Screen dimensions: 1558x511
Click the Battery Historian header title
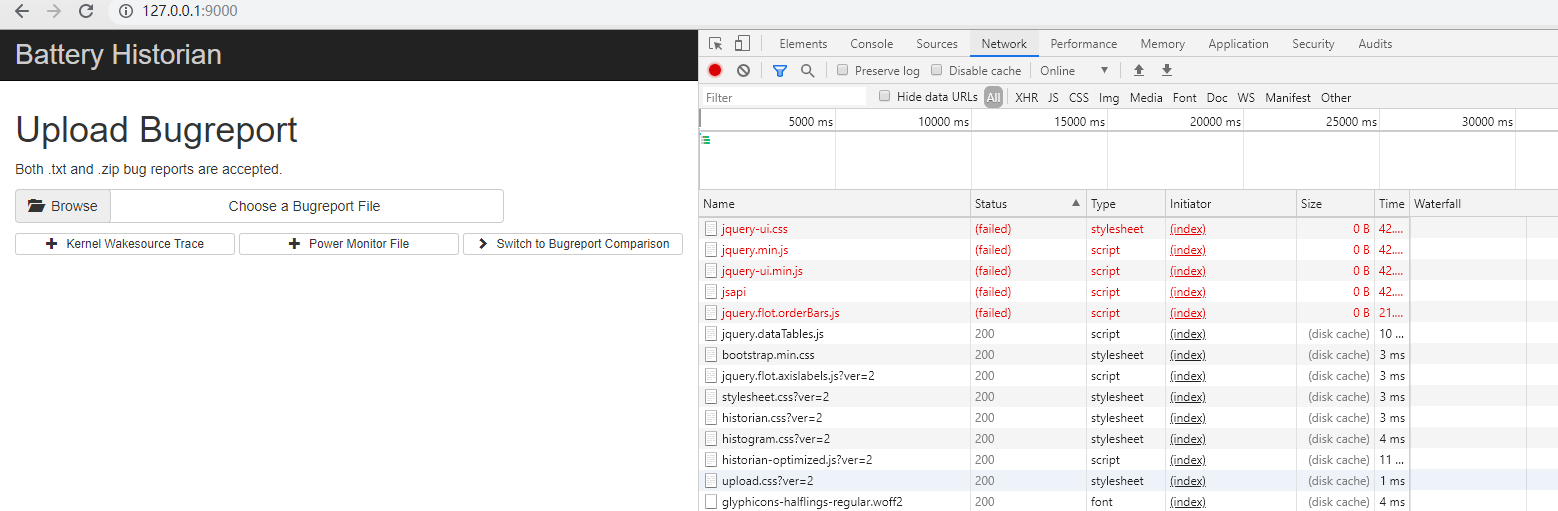point(118,54)
